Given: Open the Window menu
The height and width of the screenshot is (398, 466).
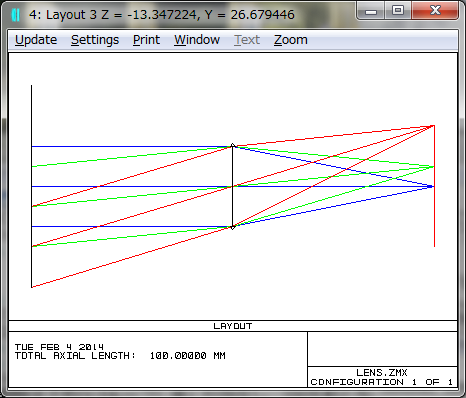Looking at the screenshot, I should tap(197, 40).
